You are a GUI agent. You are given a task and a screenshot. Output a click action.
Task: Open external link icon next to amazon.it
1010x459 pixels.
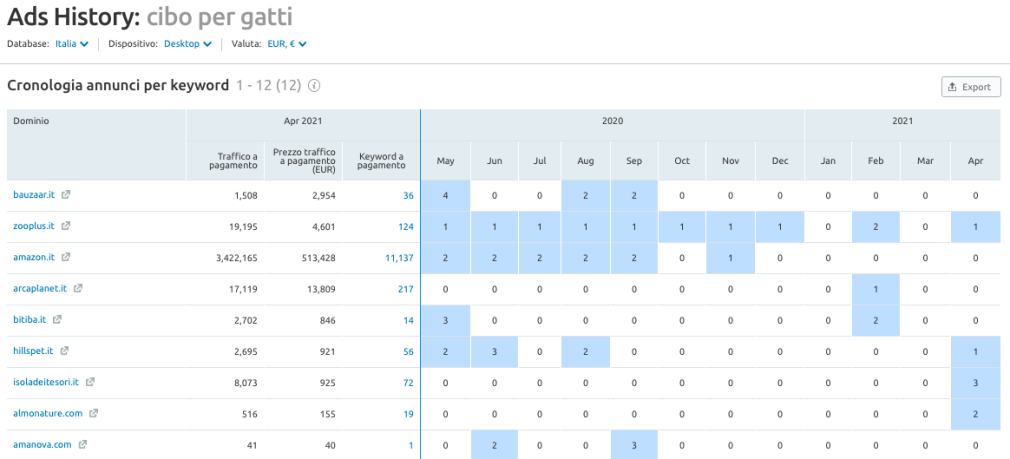coord(66,257)
